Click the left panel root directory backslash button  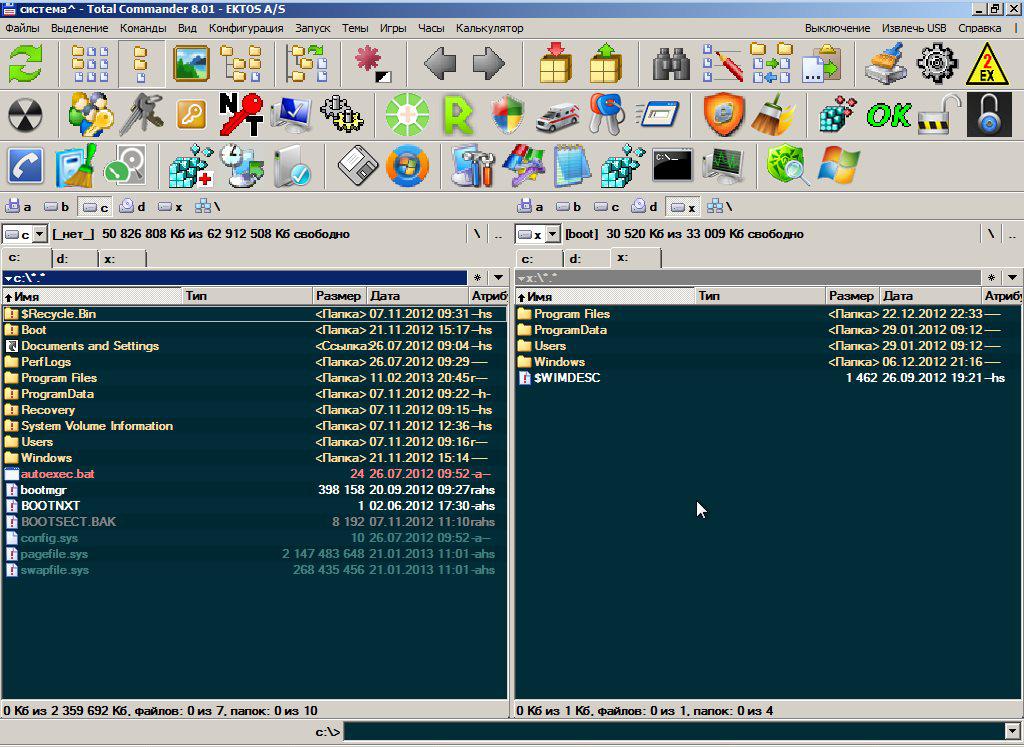[477, 234]
